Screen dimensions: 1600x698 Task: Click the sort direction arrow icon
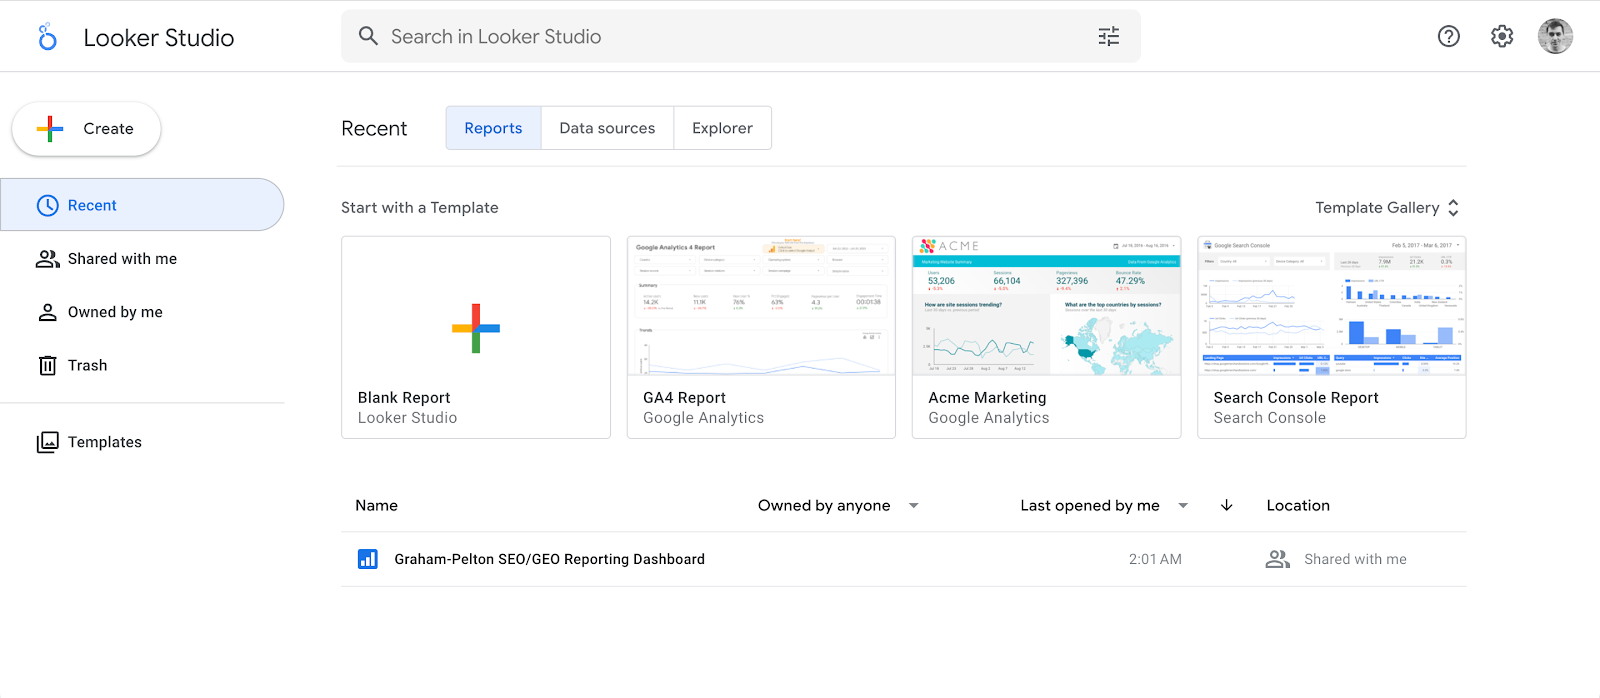[1227, 505]
